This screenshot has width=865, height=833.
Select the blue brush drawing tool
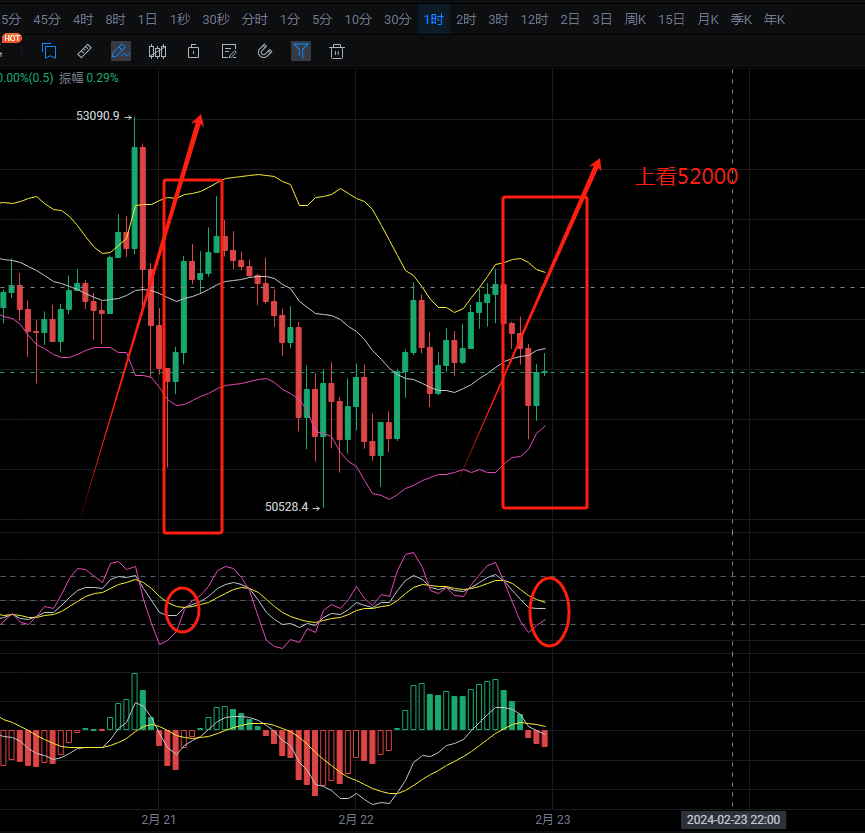(120, 51)
